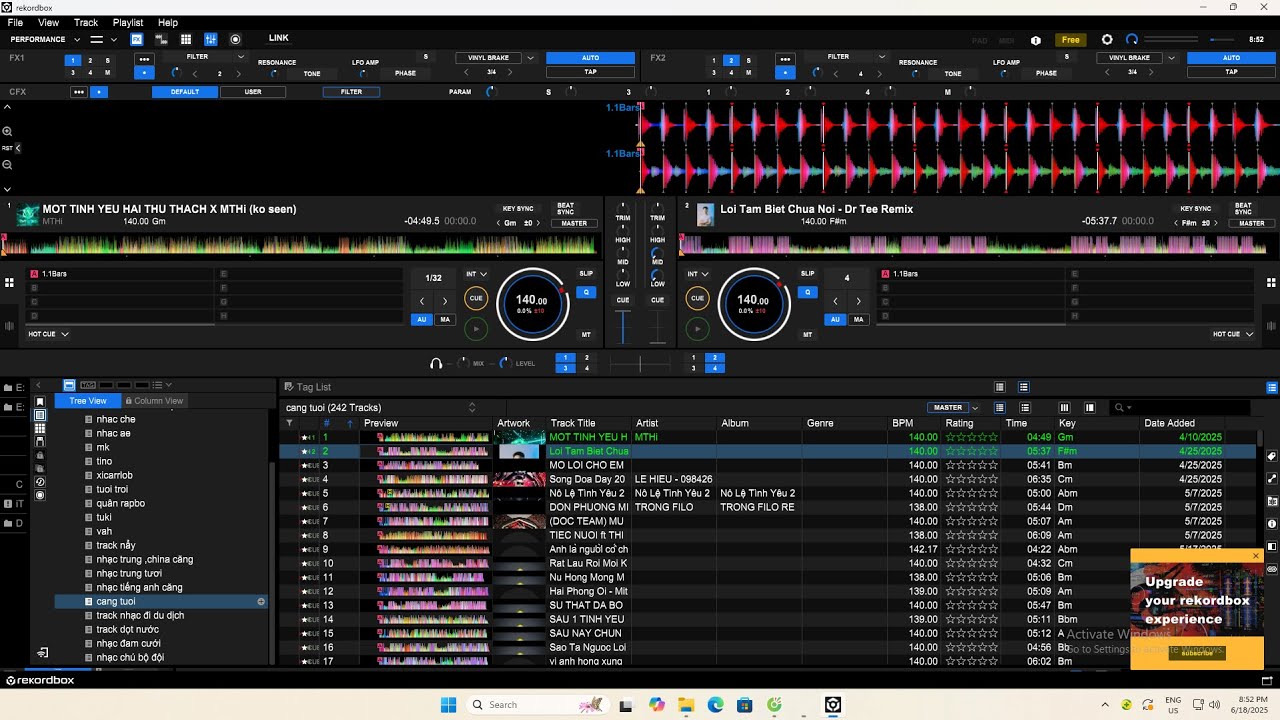Open the Help menu
The height and width of the screenshot is (720, 1280).
[x=168, y=22]
